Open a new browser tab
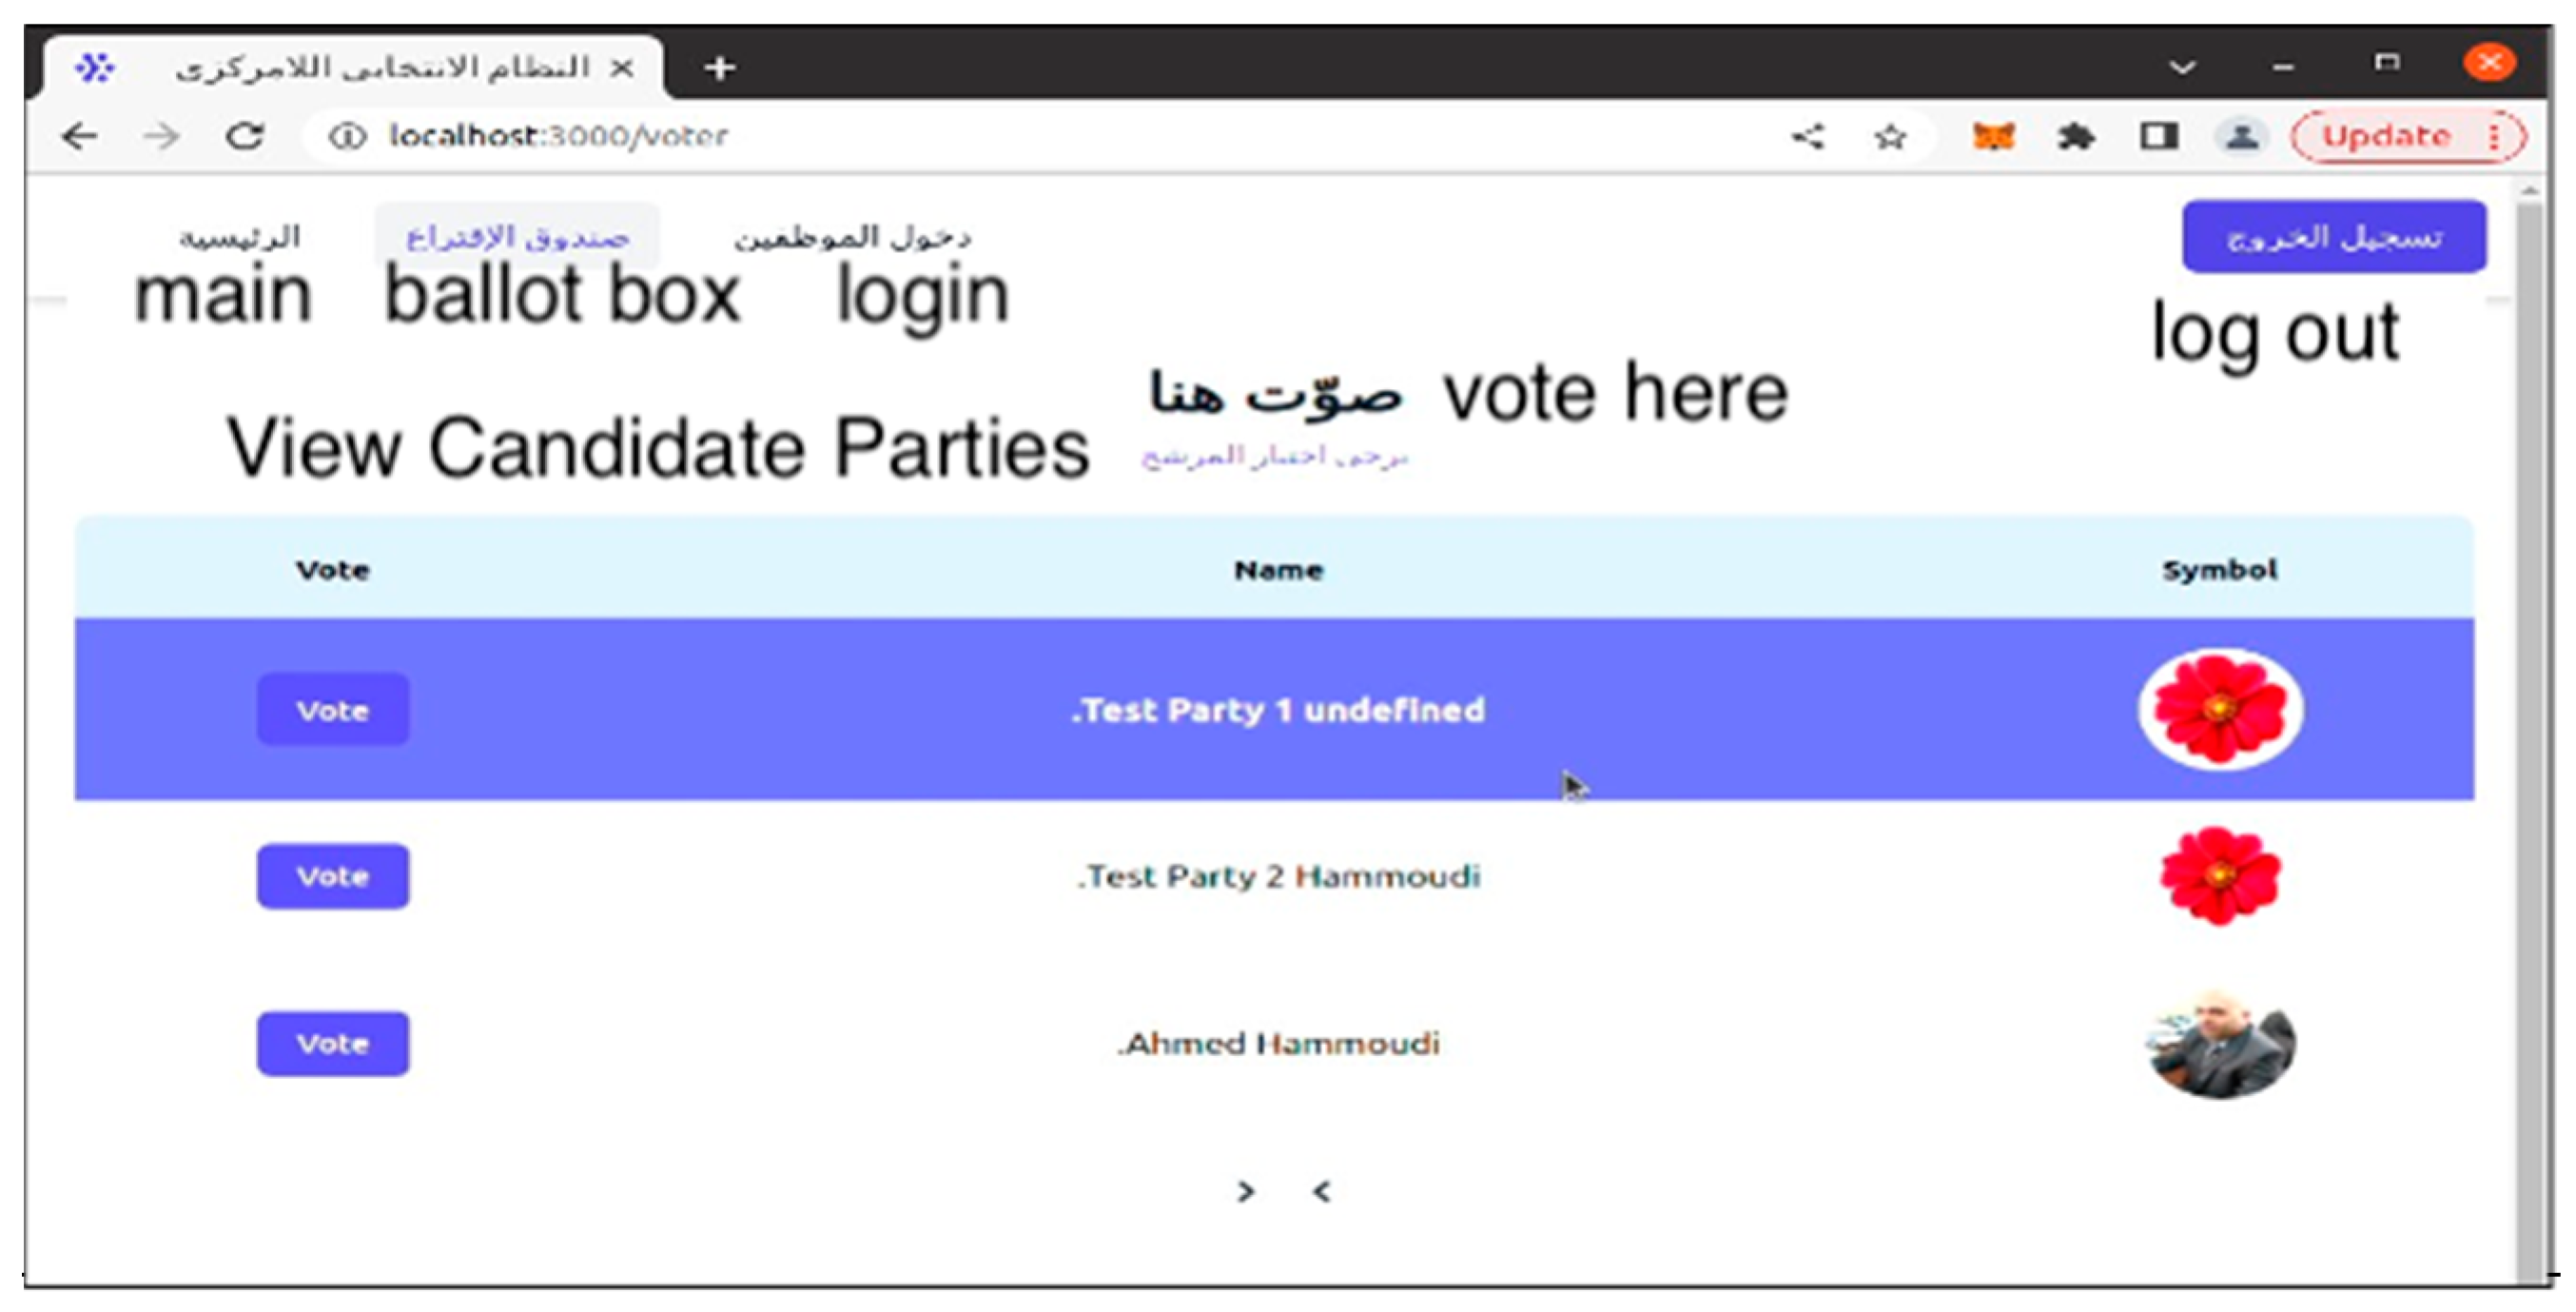The width and height of the screenshot is (2576, 1312). (719, 68)
